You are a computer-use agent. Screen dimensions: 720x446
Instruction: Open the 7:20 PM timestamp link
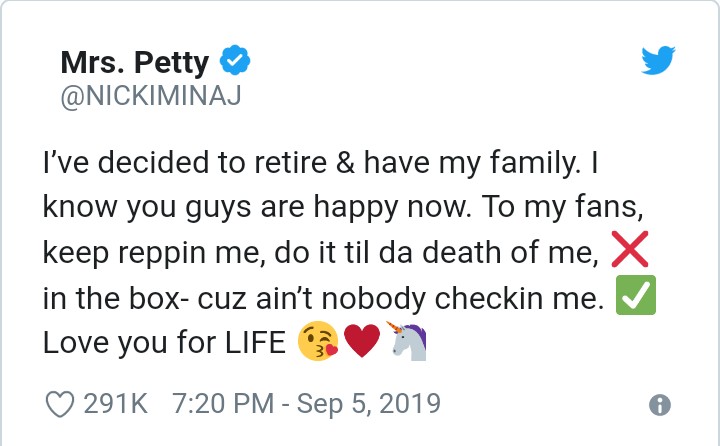(x=223, y=404)
